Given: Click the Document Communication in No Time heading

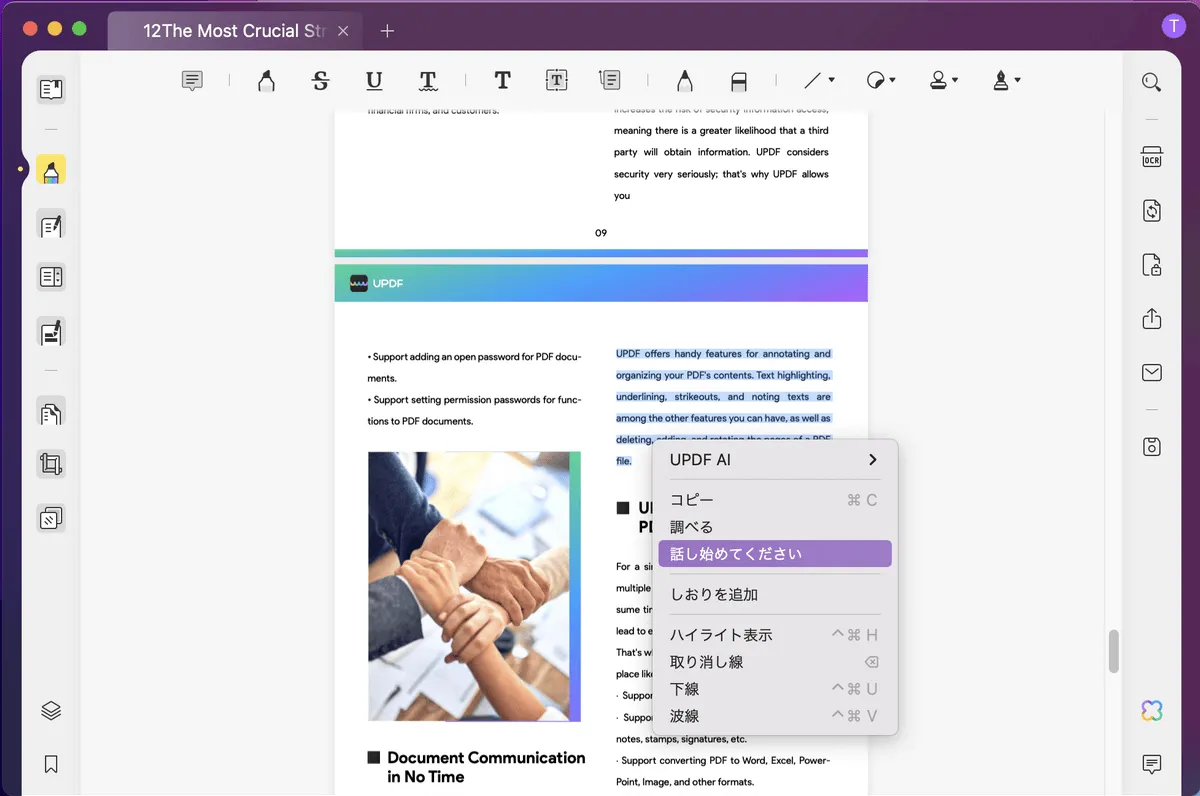Looking at the screenshot, I should (486, 767).
